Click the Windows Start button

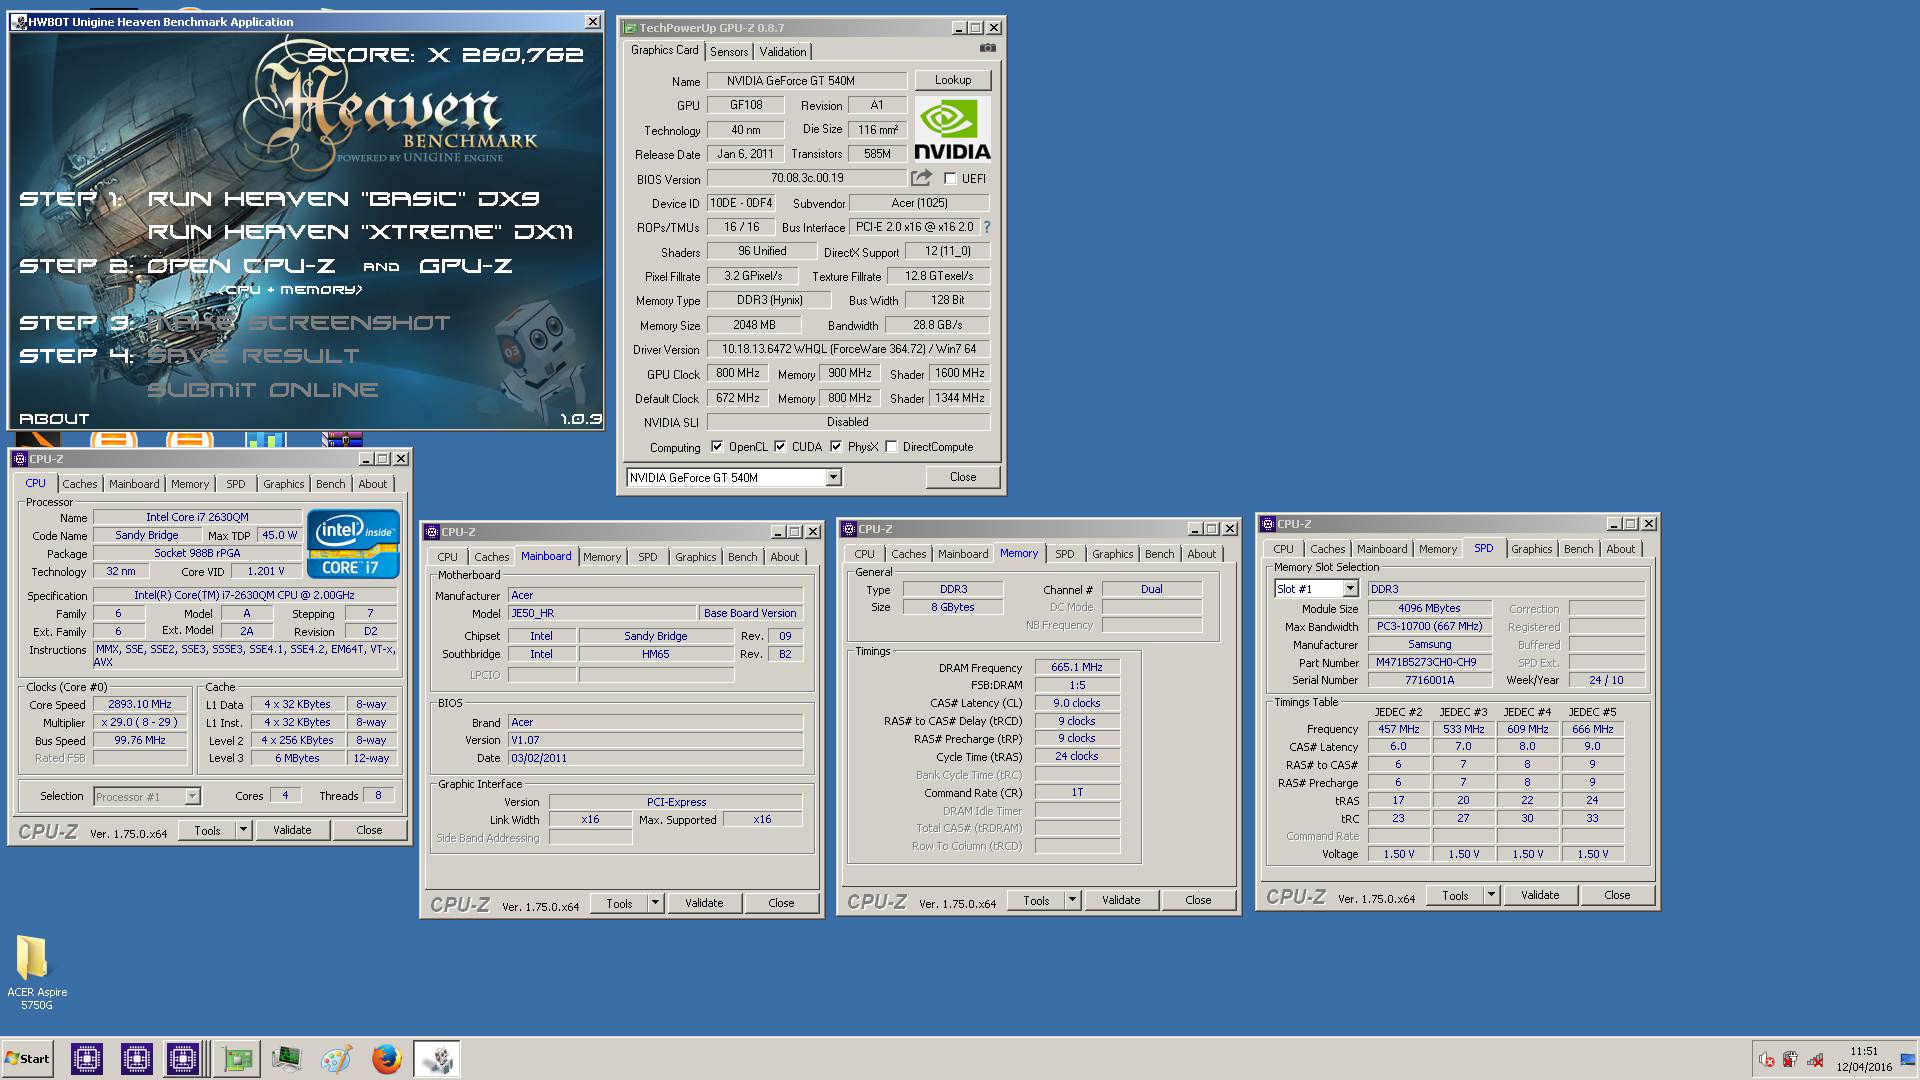[27, 1059]
